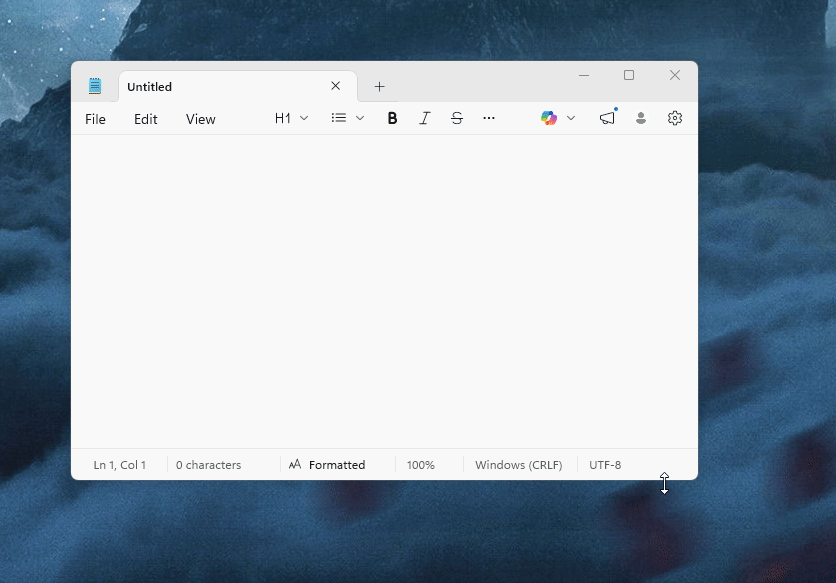836x583 pixels.
Task: Open a new tab with the plus button
Action: point(379,87)
